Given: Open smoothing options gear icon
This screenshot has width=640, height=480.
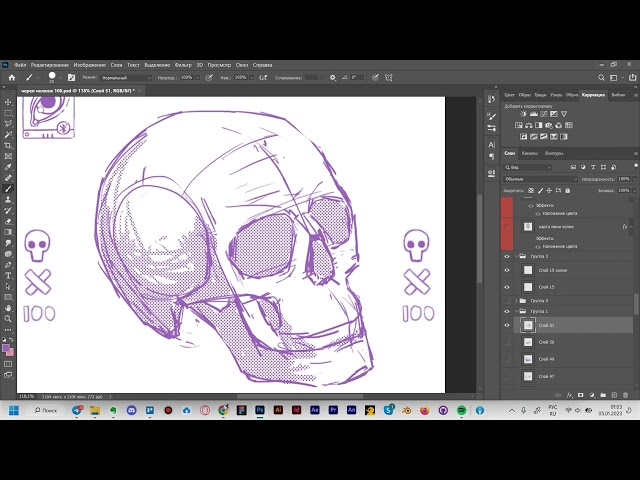Looking at the screenshot, I should coord(333,78).
